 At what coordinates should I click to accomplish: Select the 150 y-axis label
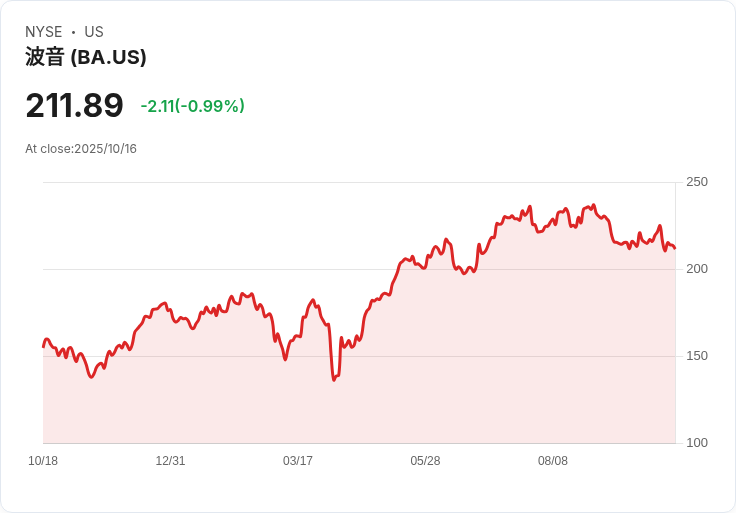coord(696,356)
